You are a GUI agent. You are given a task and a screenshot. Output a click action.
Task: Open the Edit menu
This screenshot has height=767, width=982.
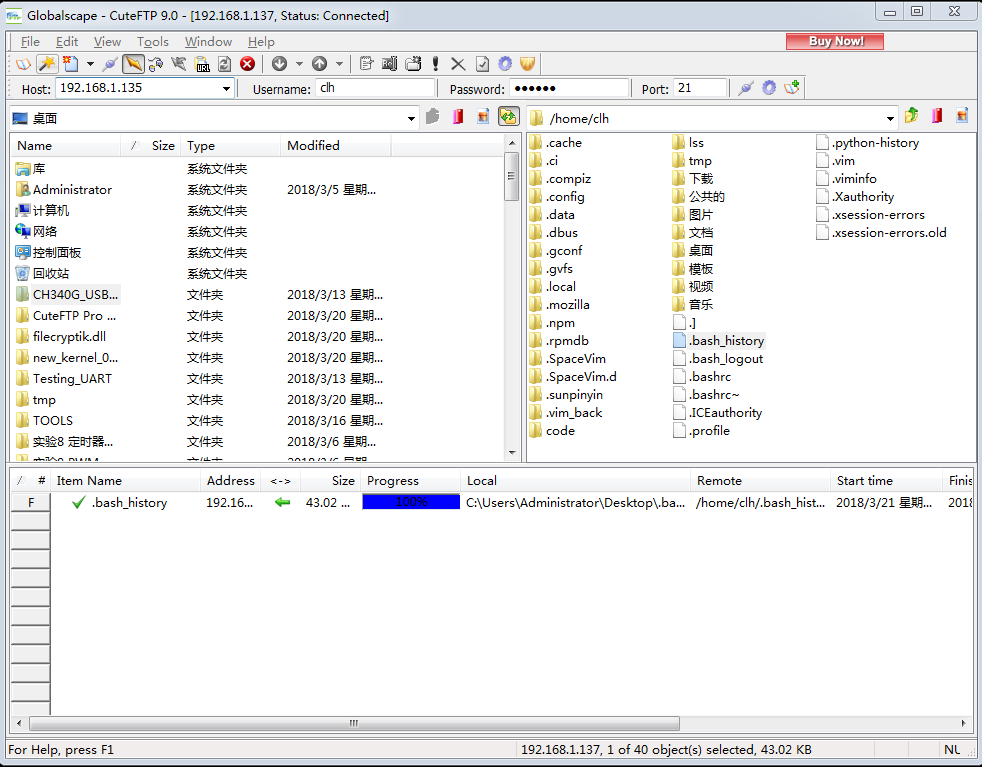click(67, 42)
